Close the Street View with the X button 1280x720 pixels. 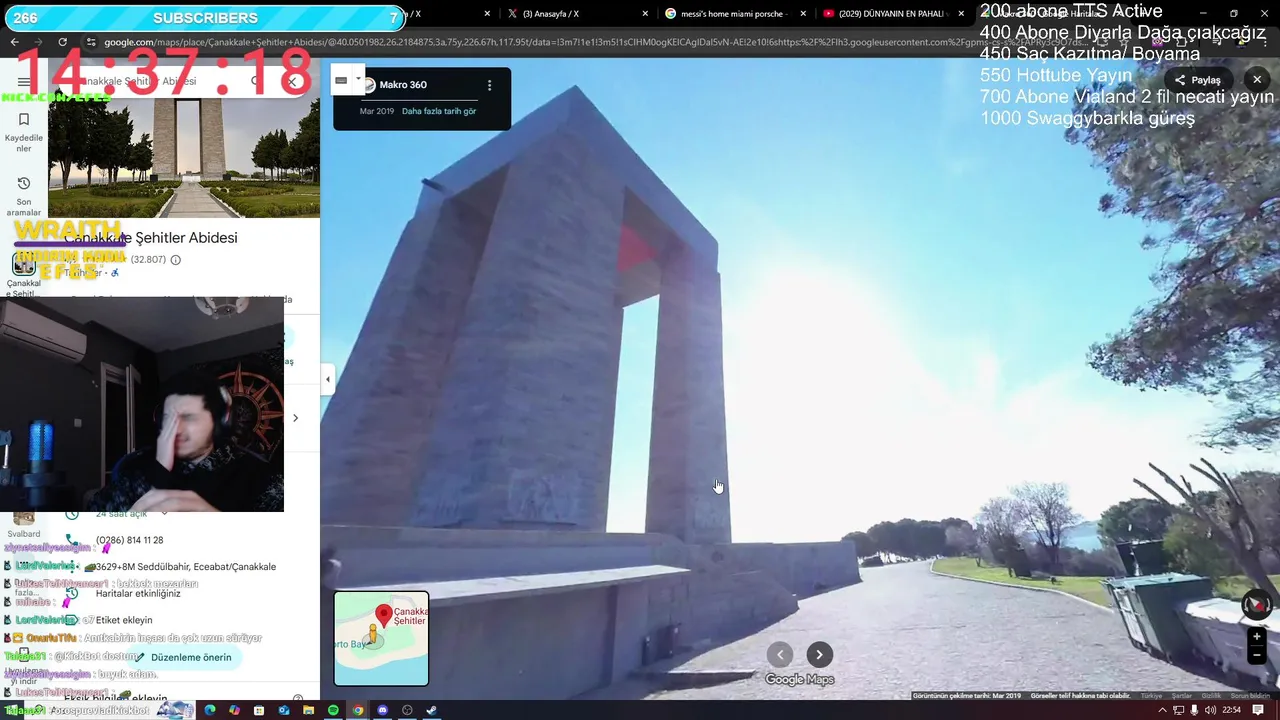click(x=1257, y=80)
